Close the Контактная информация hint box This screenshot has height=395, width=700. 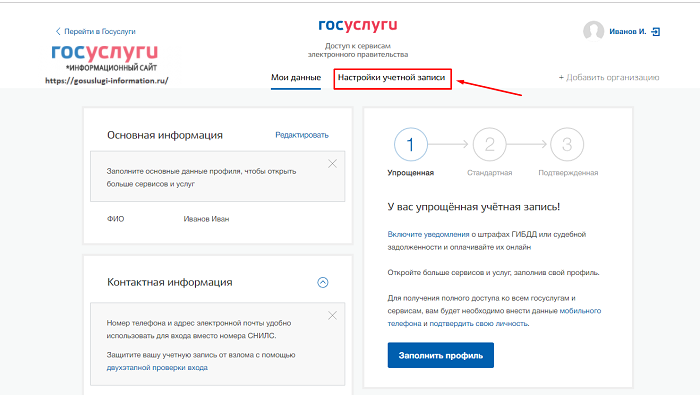coord(332,316)
